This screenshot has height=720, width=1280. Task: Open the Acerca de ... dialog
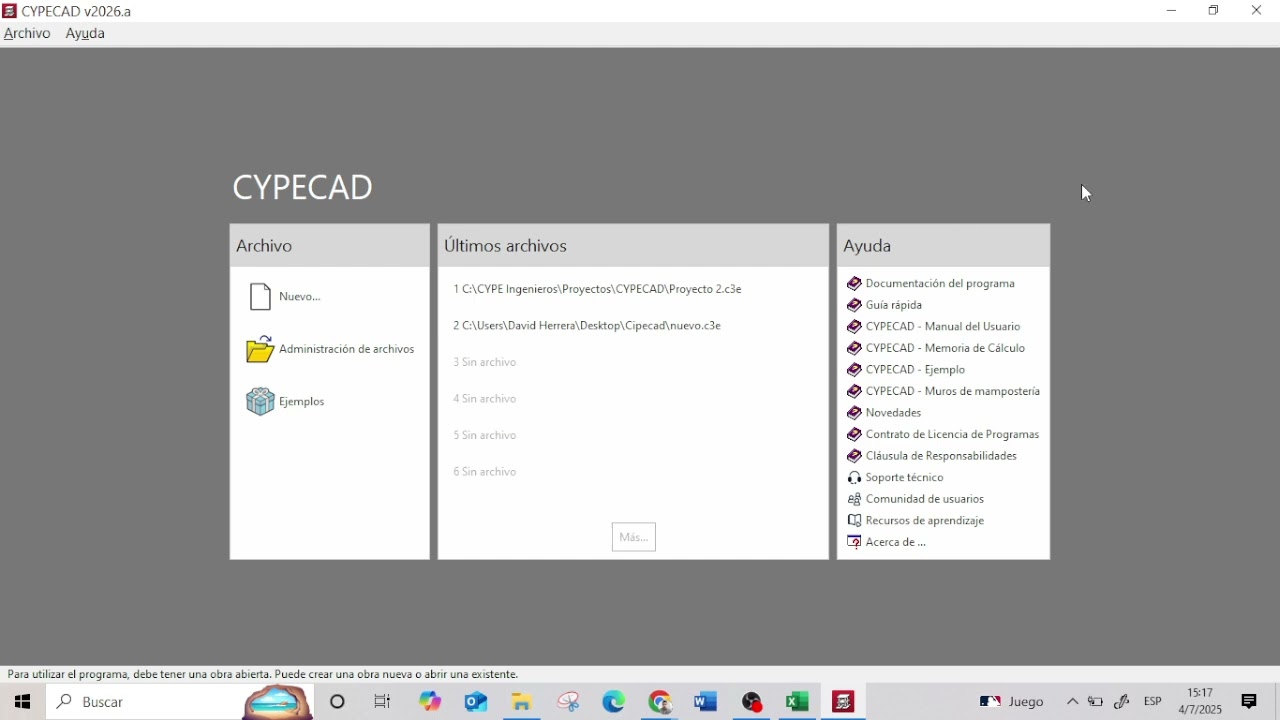(x=888, y=543)
